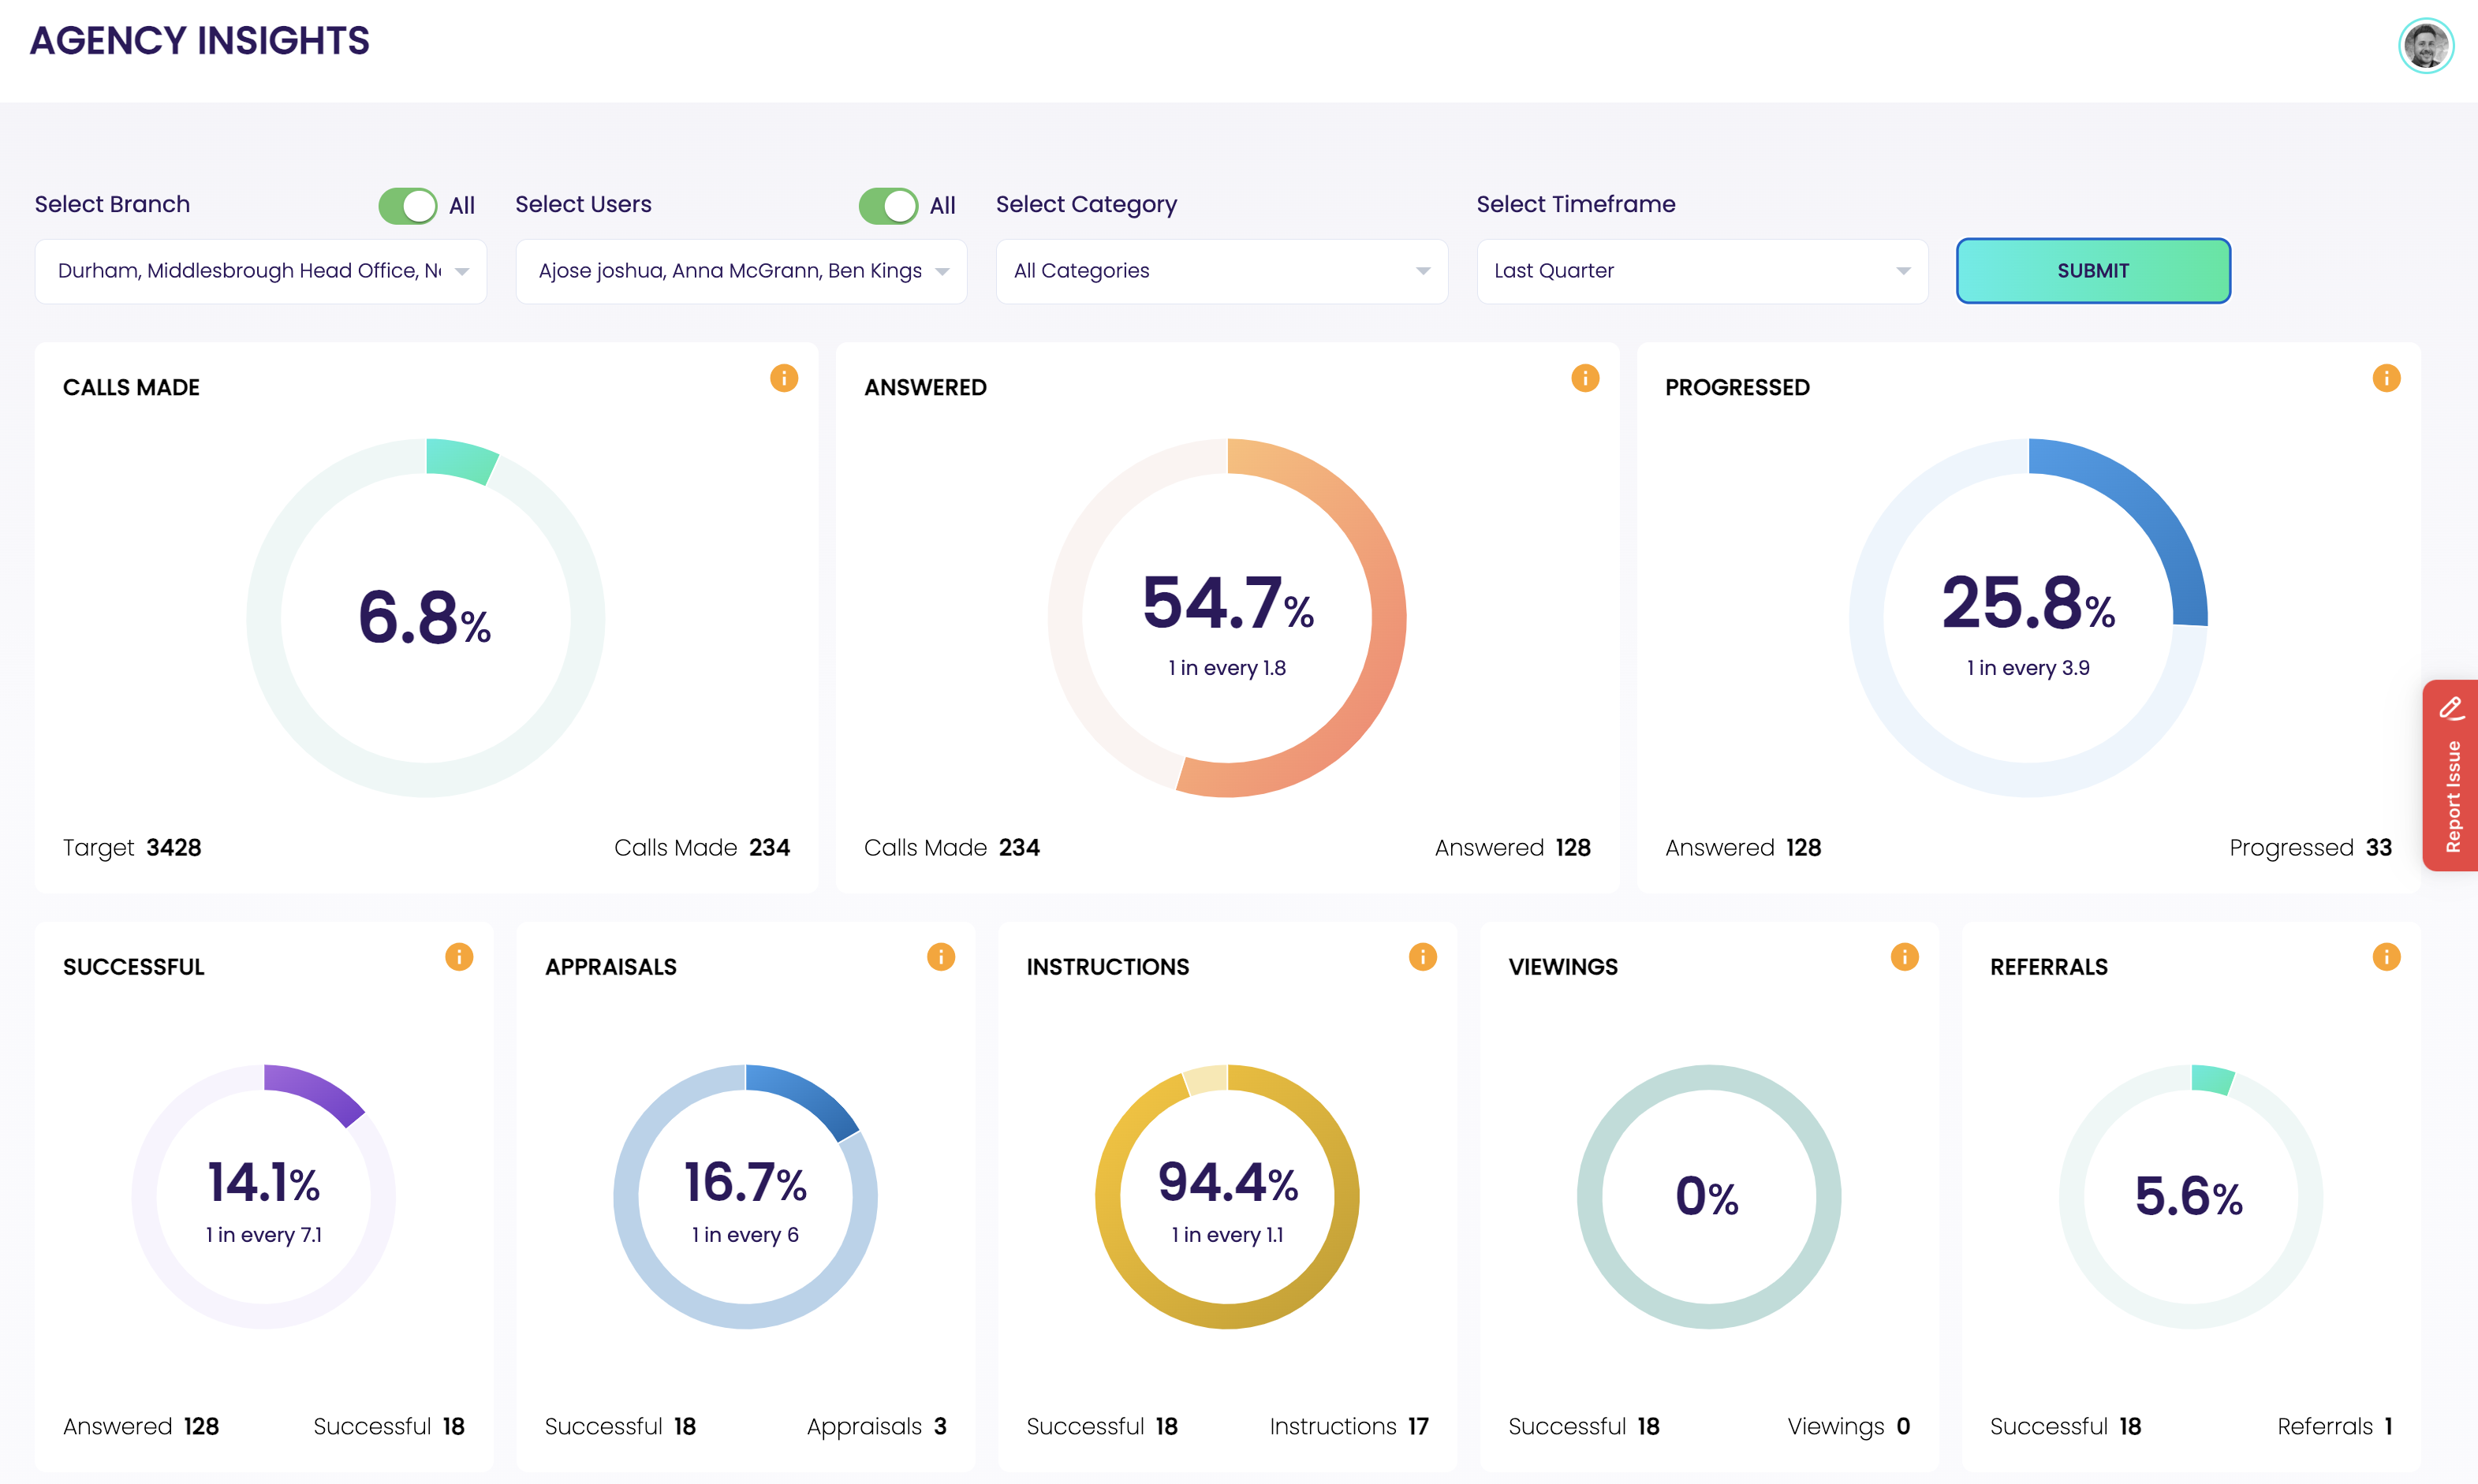Click the Calls Made info icon
Image resolution: width=2478 pixels, height=1484 pixels.
pos(784,378)
